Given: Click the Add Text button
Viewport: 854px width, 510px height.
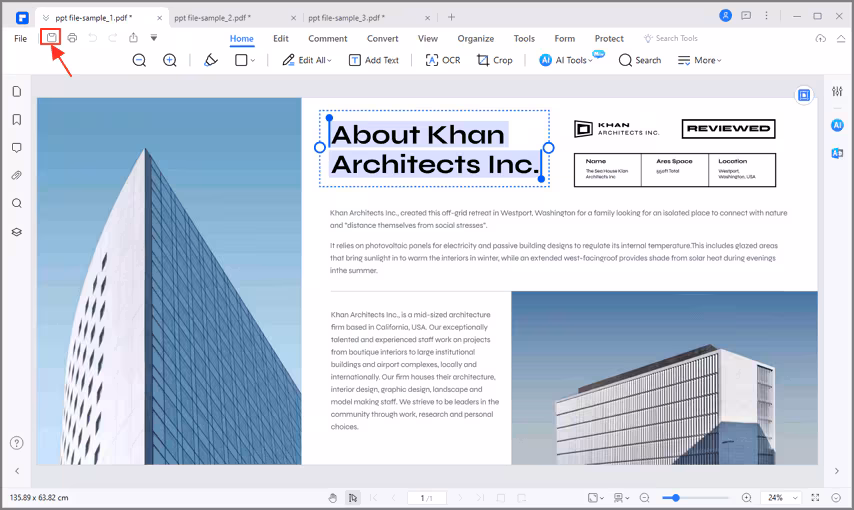Looking at the screenshot, I should pos(373,60).
